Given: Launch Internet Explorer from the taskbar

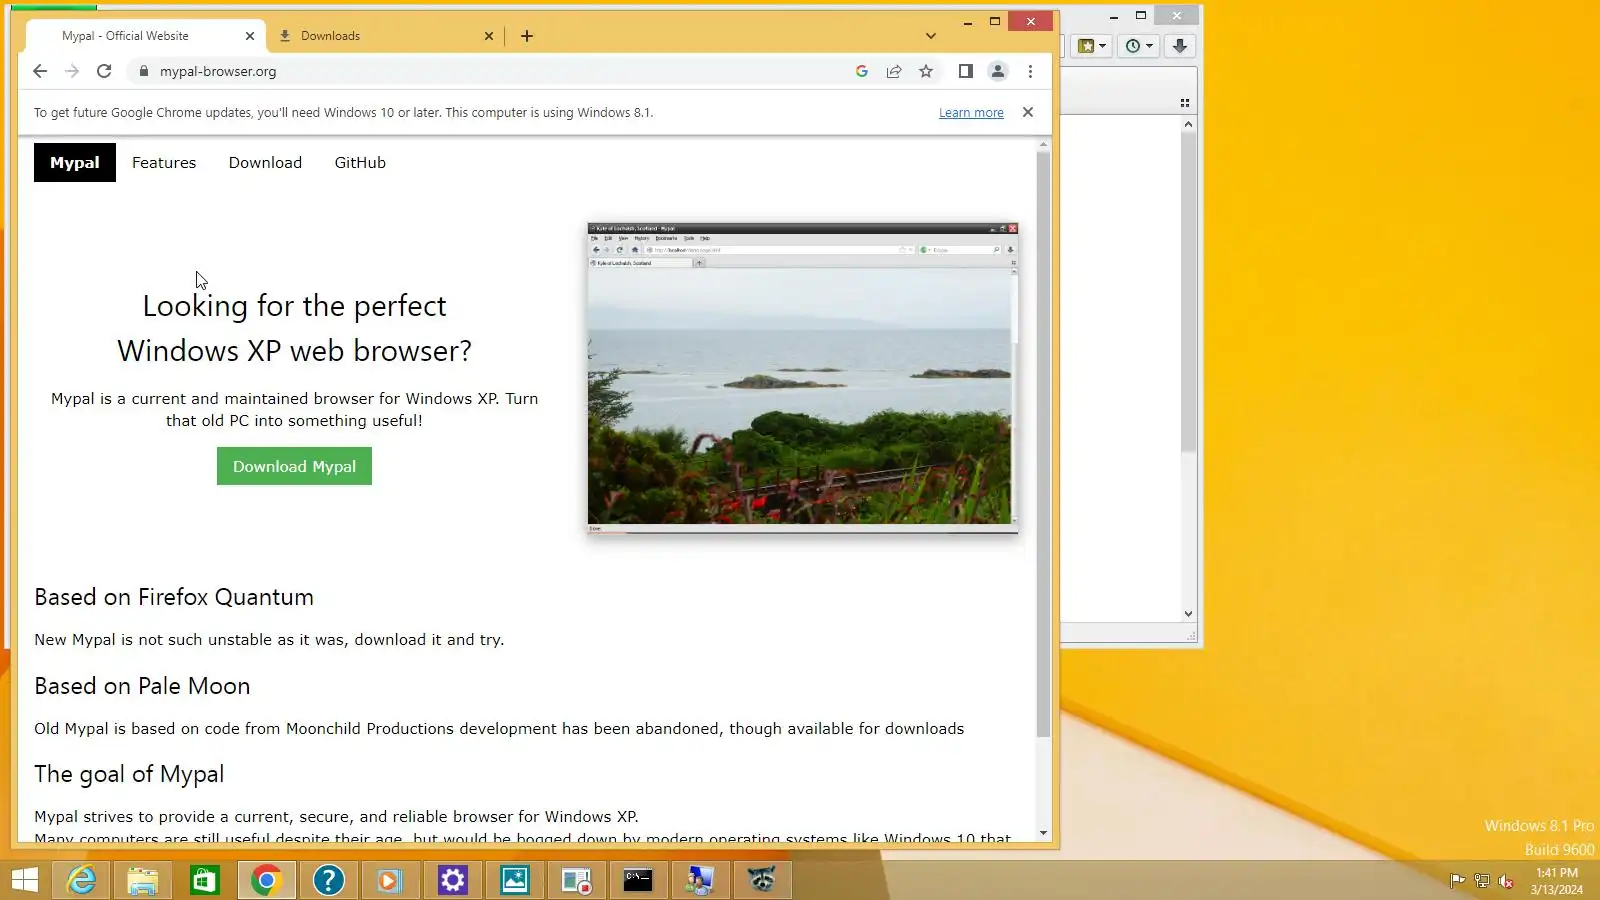Looking at the screenshot, I should coord(81,880).
